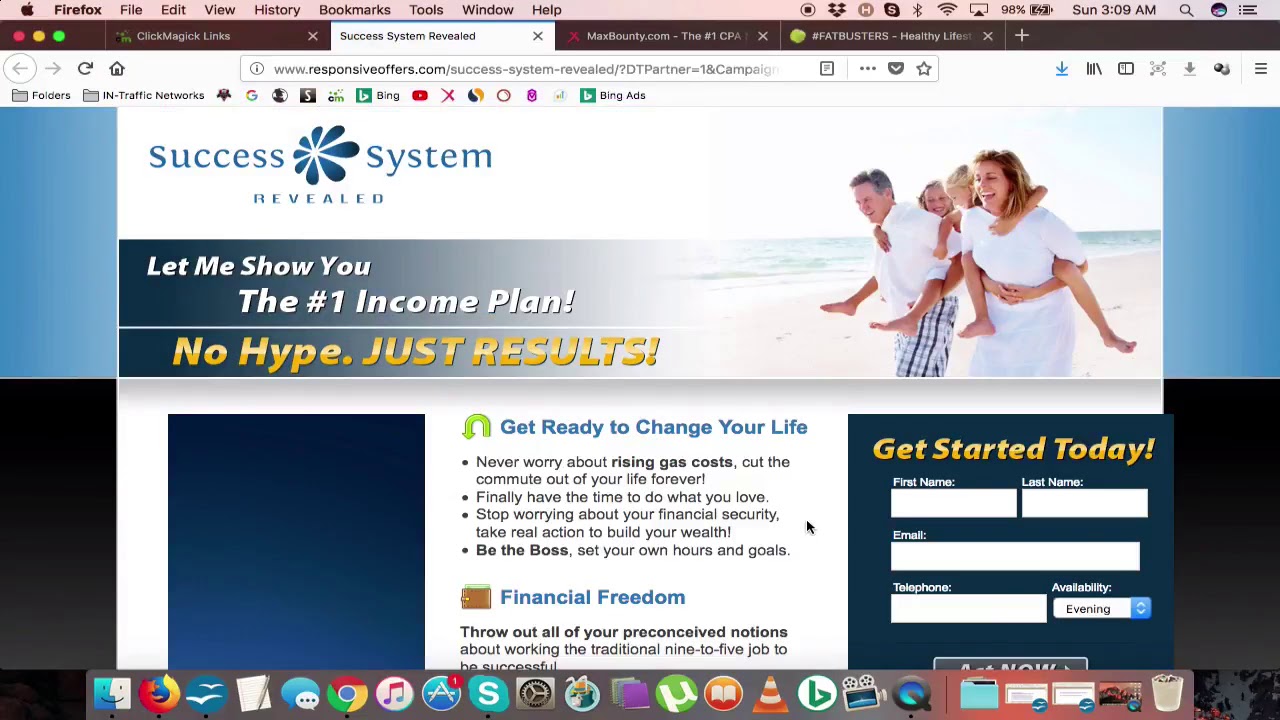
Task: Click the 'Financial Freedom' heading
Action: click(592, 597)
